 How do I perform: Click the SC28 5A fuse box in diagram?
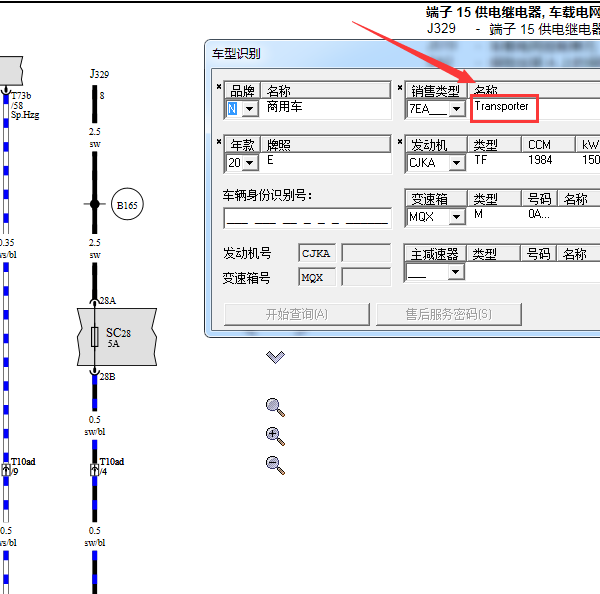click(x=117, y=337)
